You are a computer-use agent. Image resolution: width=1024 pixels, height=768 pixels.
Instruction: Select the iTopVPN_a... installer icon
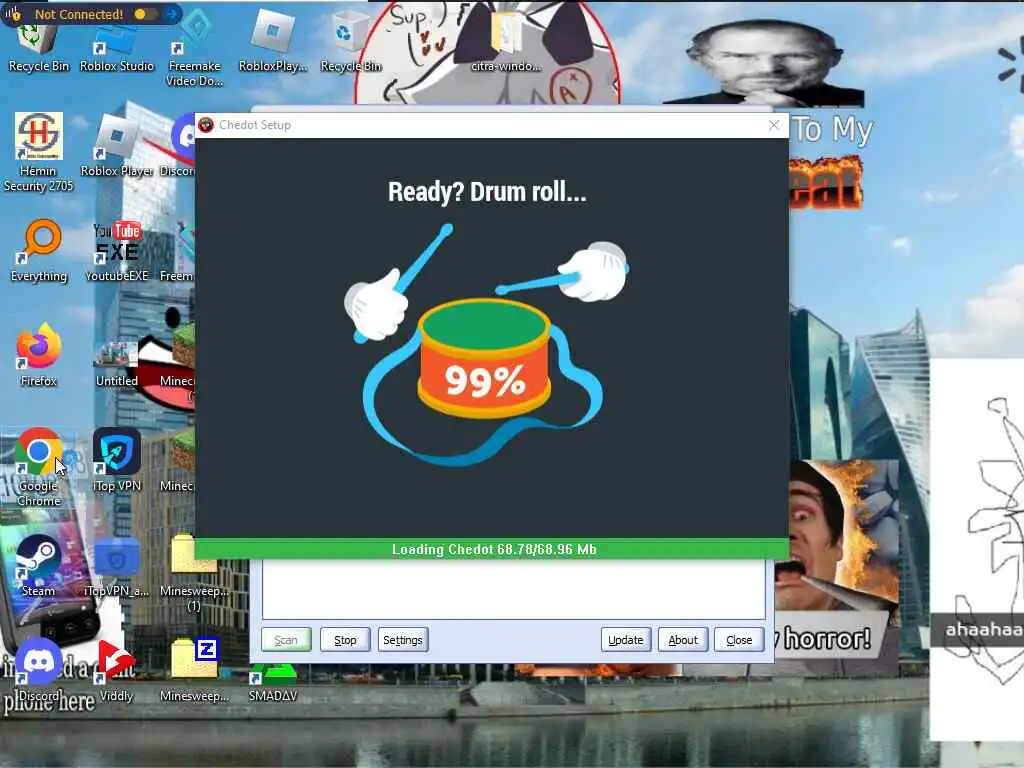pos(117,568)
